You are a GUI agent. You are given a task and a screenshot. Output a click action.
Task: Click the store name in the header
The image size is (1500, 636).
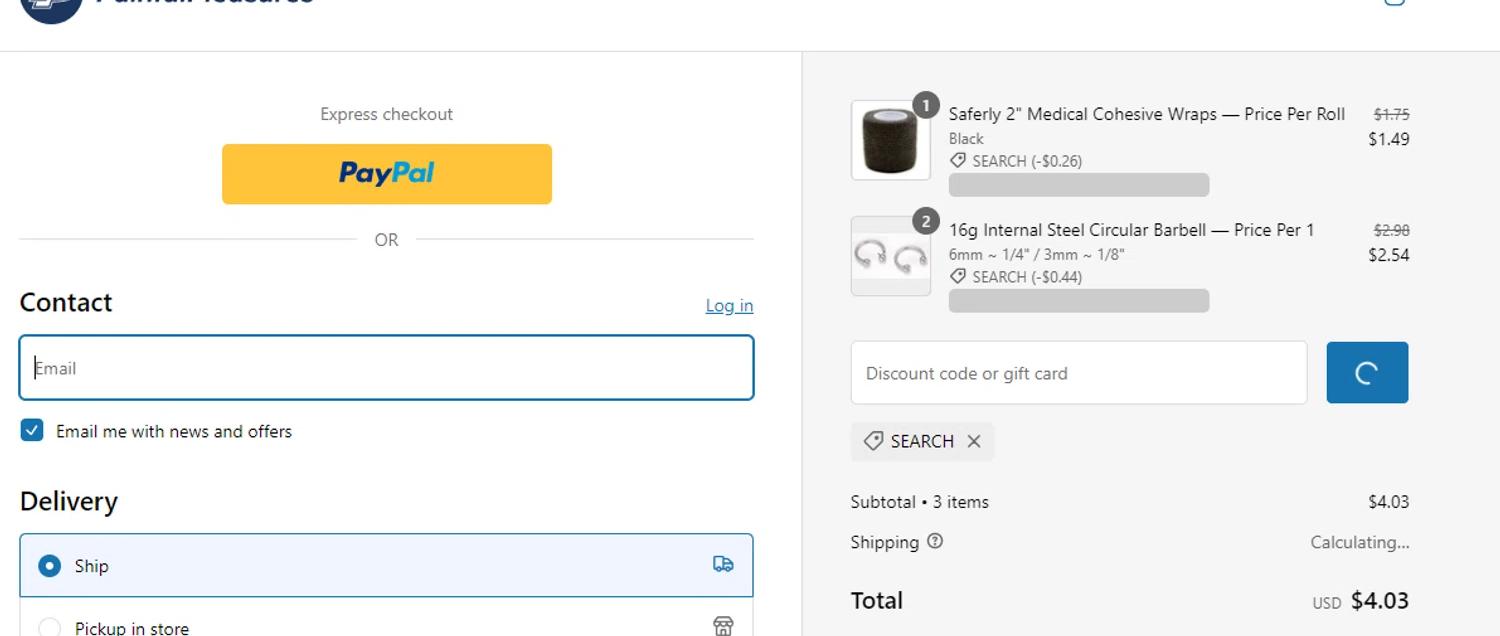point(205,4)
